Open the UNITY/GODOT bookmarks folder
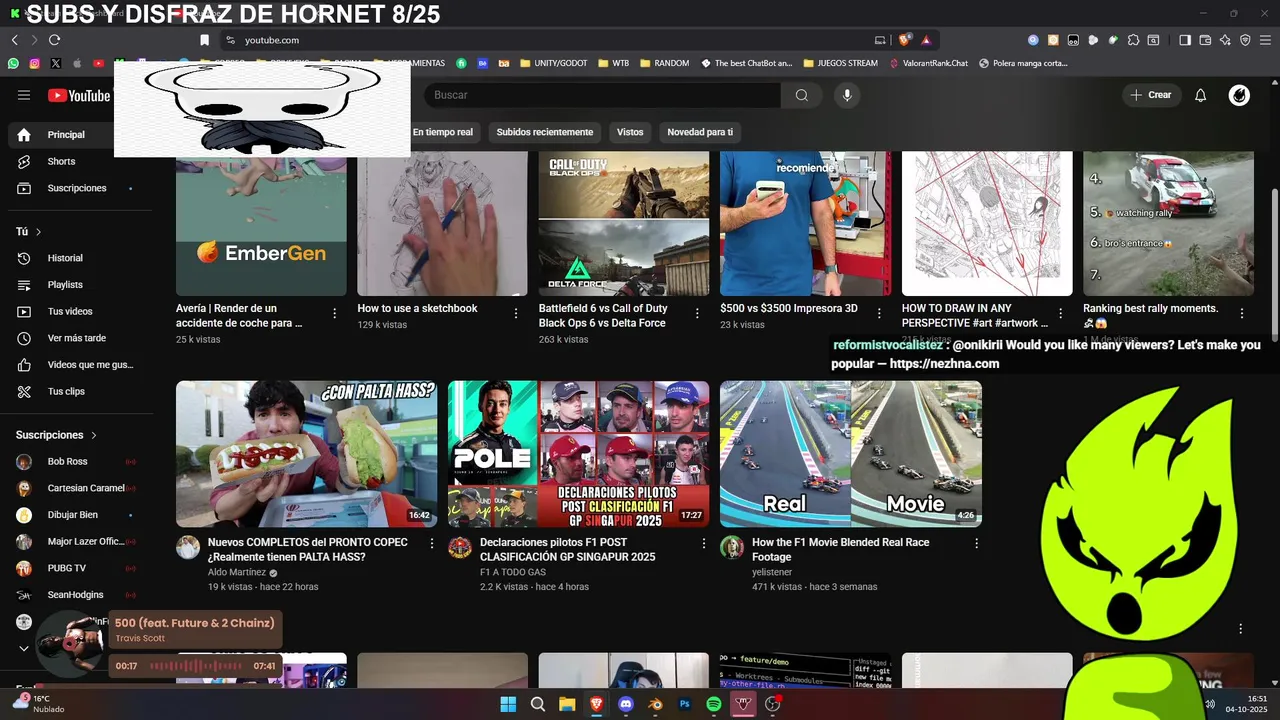This screenshot has height=720, width=1280. [x=554, y=63]
